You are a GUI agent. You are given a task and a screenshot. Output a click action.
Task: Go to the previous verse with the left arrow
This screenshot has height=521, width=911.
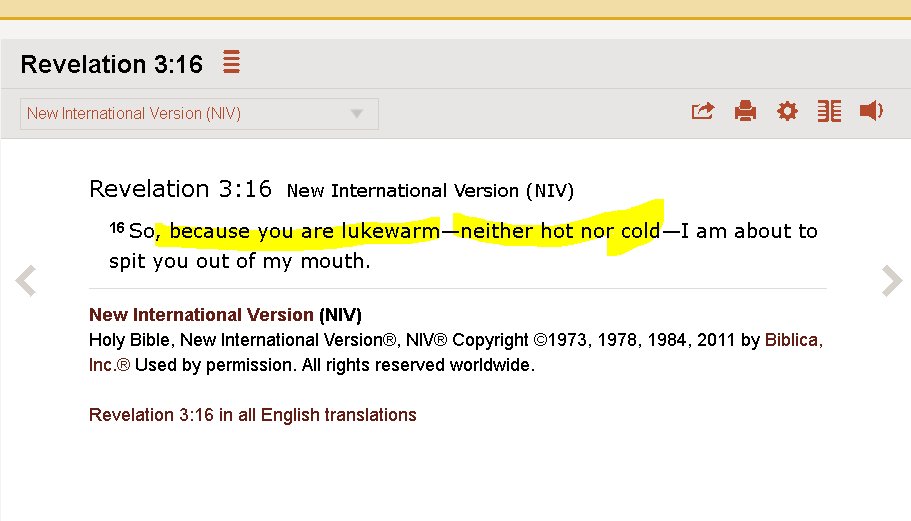click(x=26, y=281)
